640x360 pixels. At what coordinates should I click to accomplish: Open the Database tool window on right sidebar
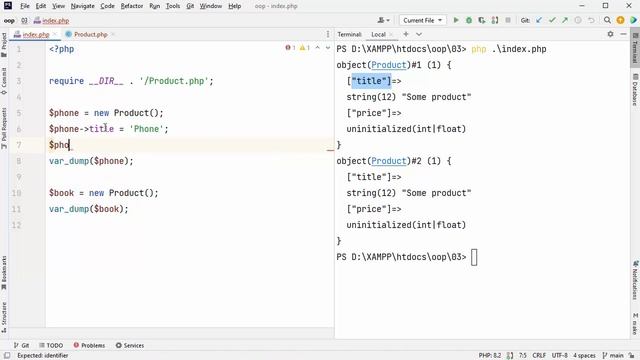[x=635, y=89]
